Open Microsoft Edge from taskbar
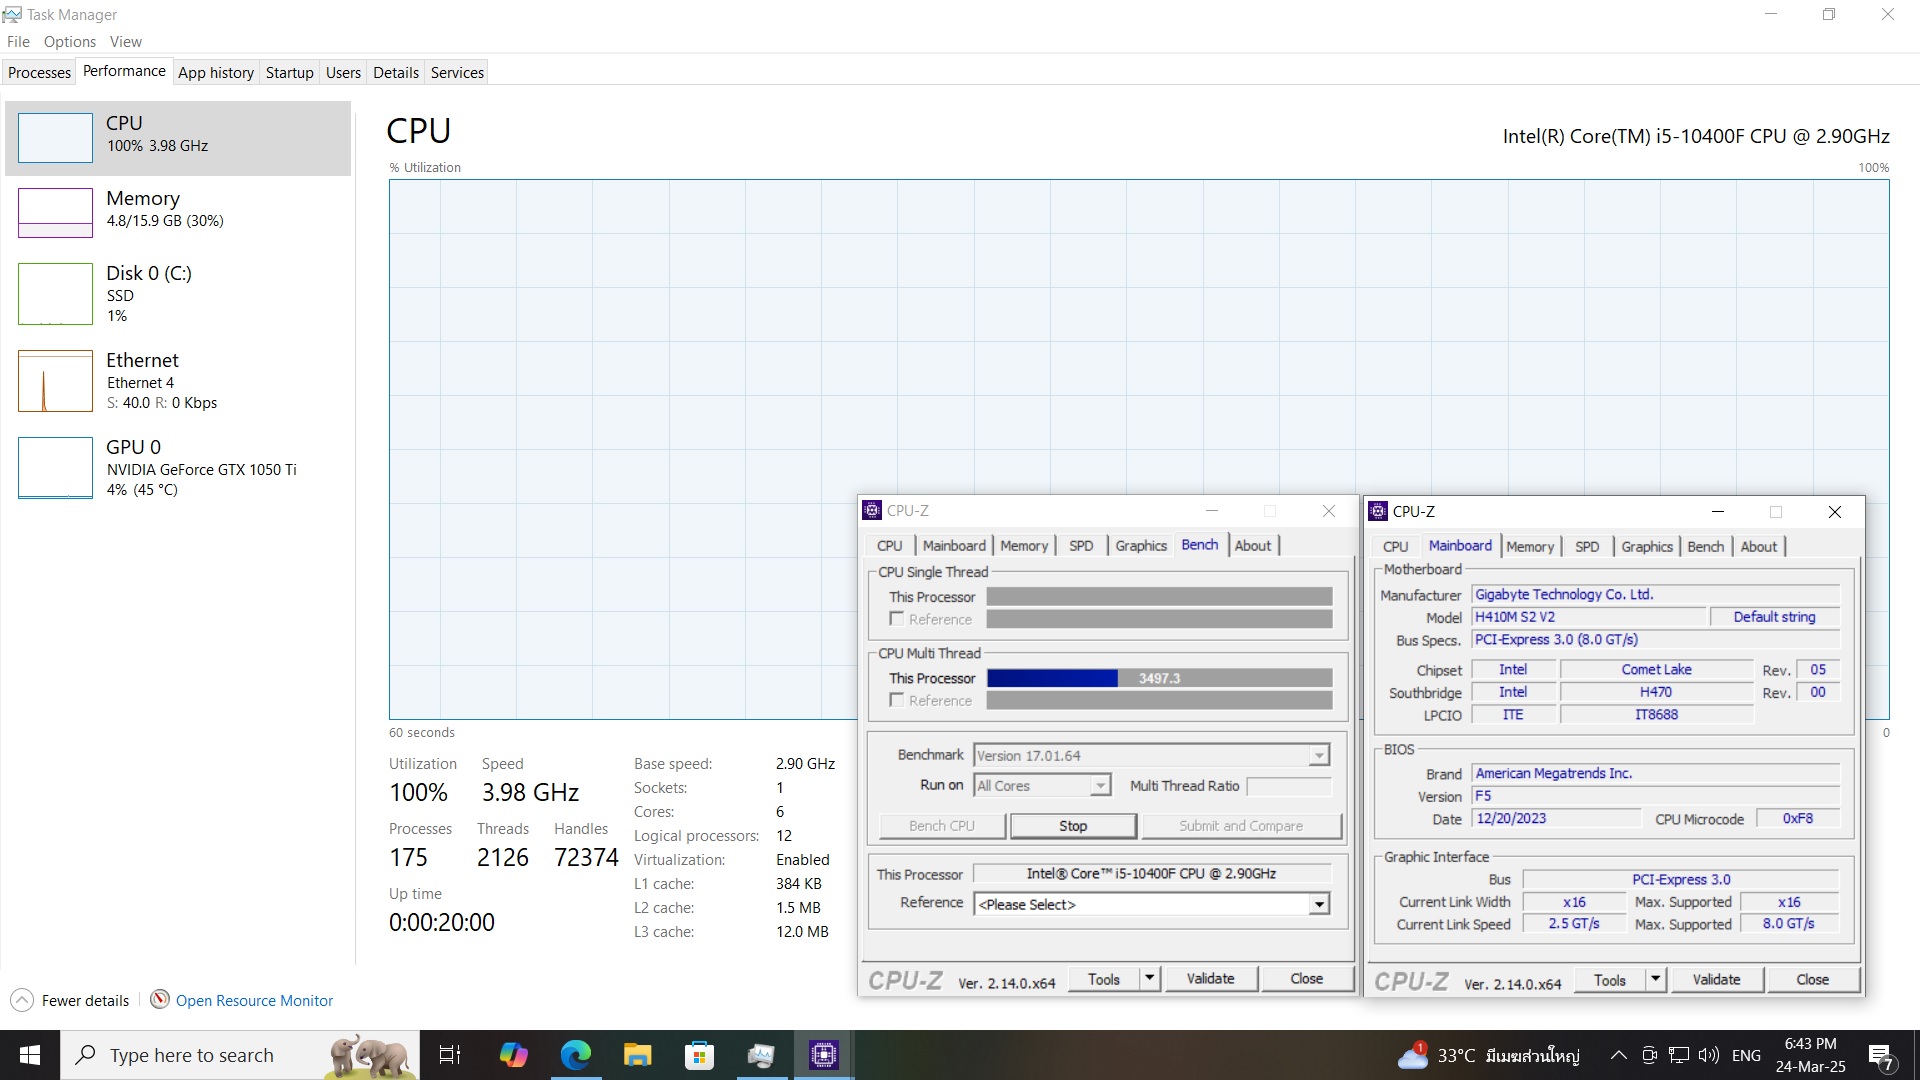 point(575,1055)
